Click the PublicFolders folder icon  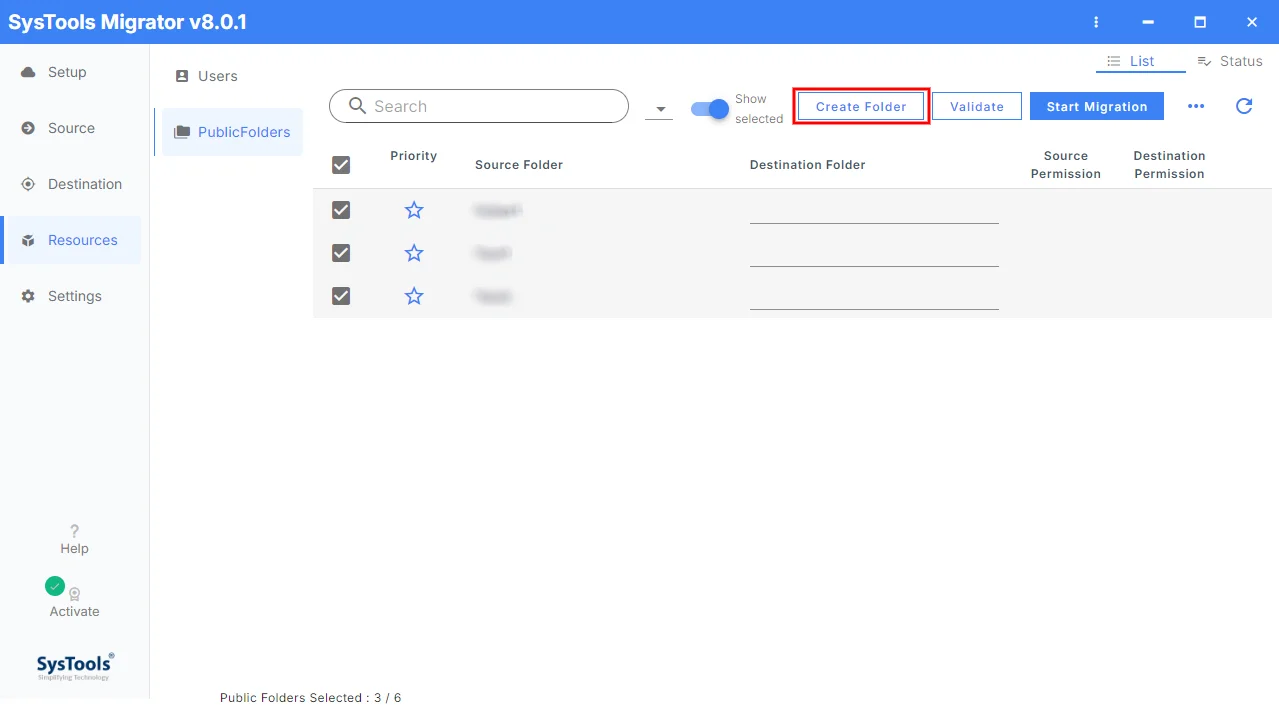(182, 132)
